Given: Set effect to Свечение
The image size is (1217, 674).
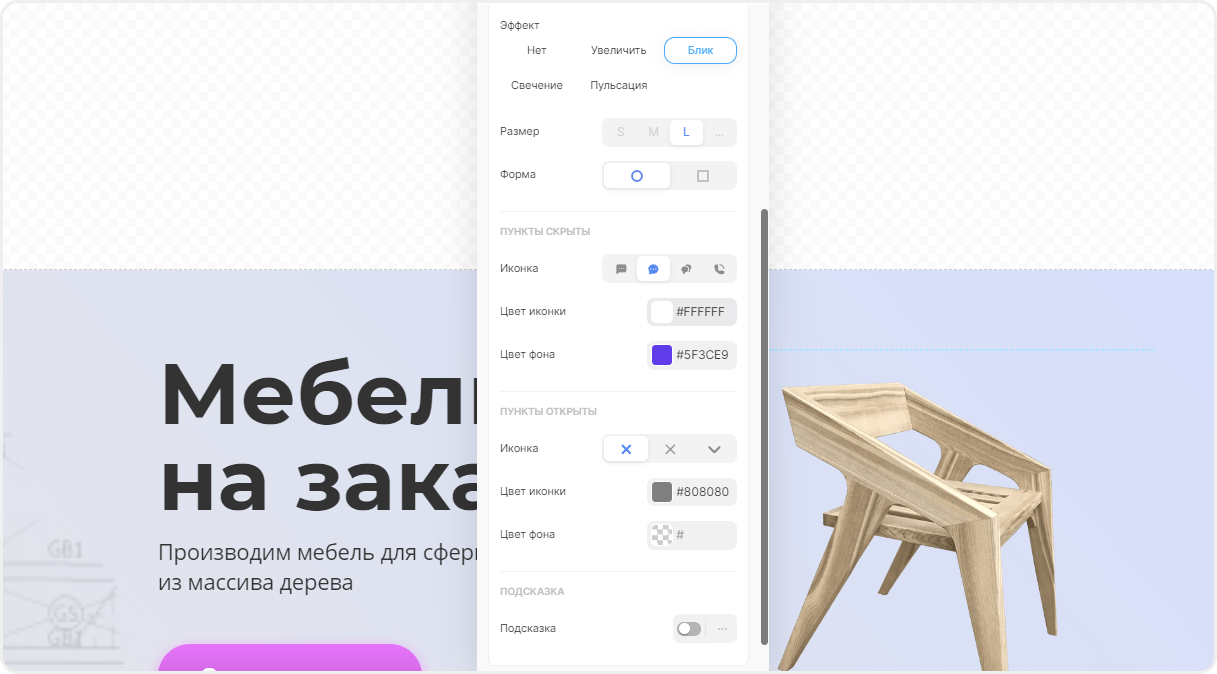Looking at the screenshot, I should 537,85.
